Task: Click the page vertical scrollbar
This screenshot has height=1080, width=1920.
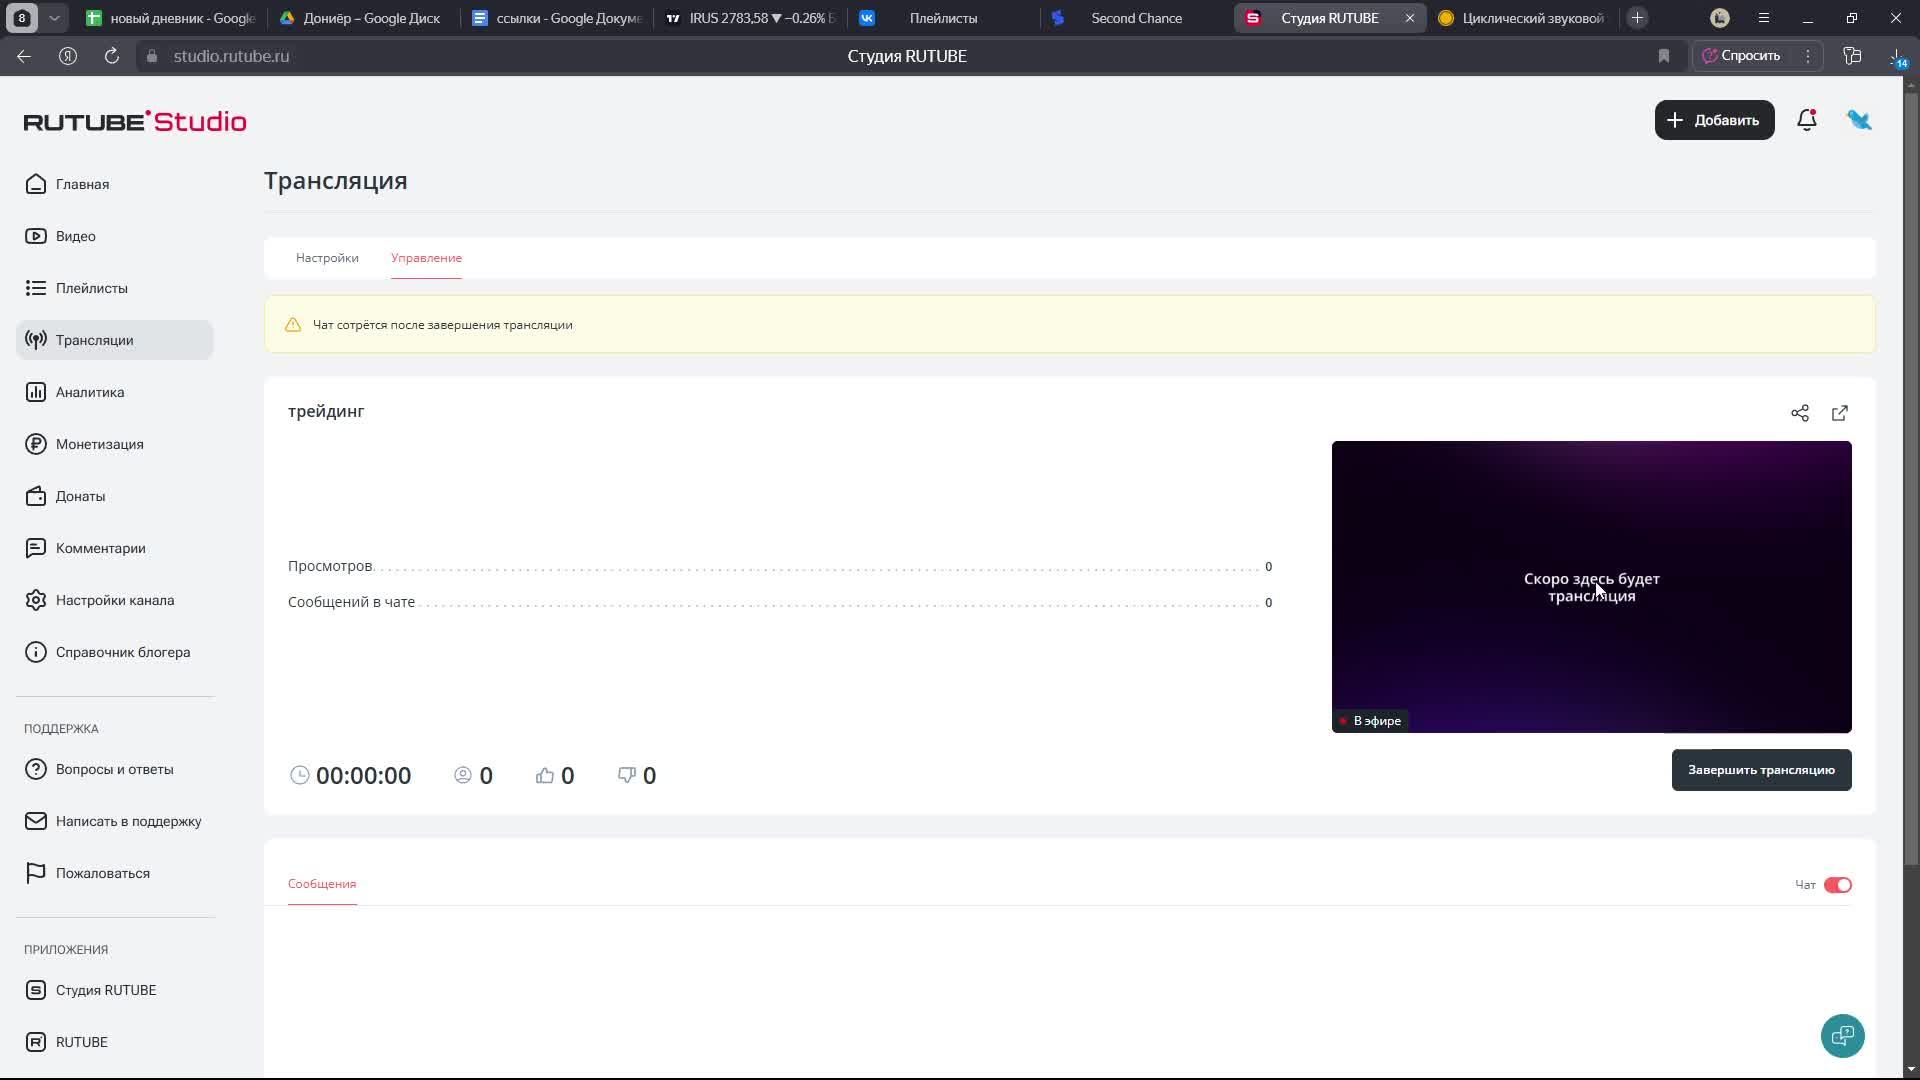Action: (x=1911, y=480)
